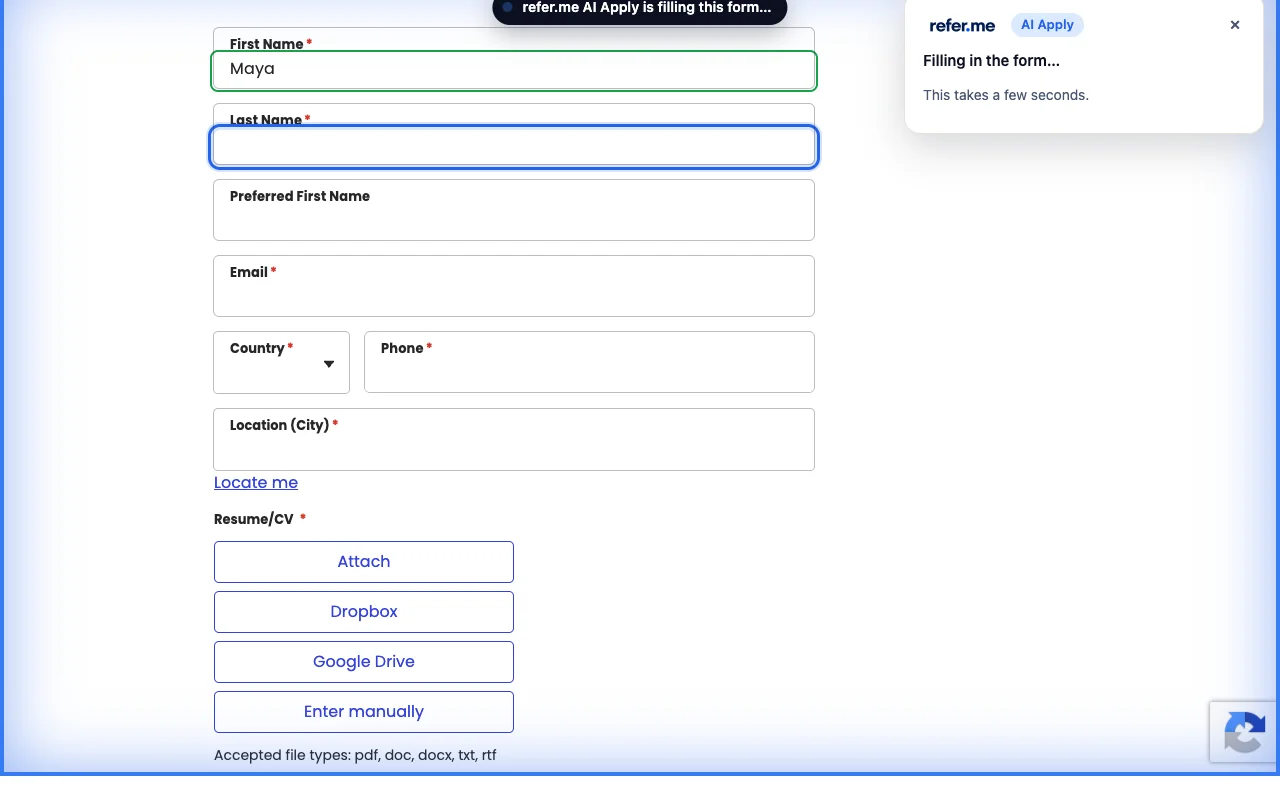
Task: Click the Phone number field
Action: [x=589, y=362]
